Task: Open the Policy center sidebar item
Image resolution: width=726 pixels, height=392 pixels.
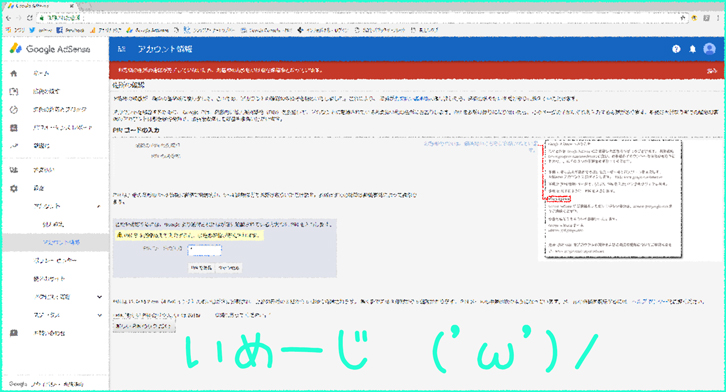Action: click(x=55, y=261)
